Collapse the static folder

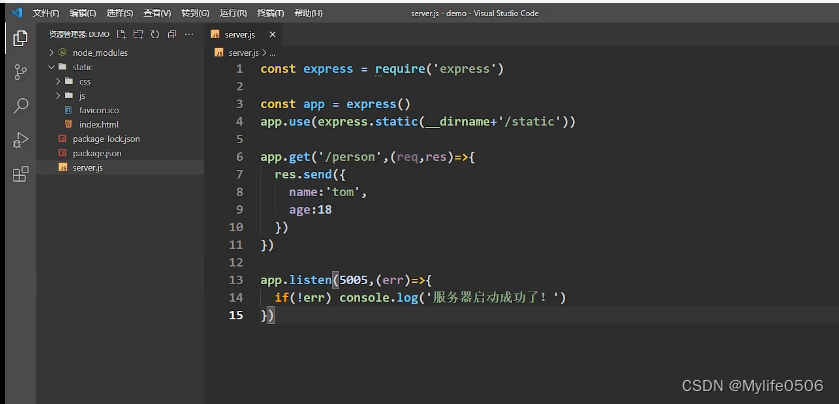[x=82, y=67]
